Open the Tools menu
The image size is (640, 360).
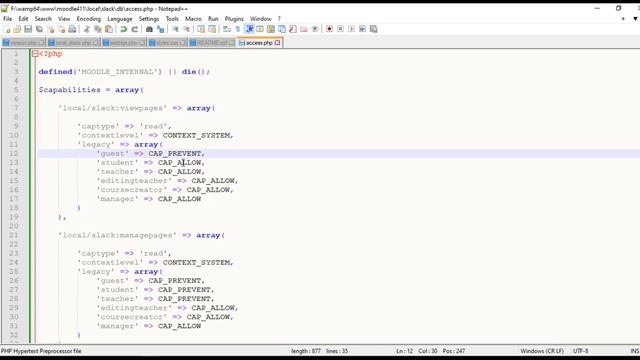[x=172, y=19]
